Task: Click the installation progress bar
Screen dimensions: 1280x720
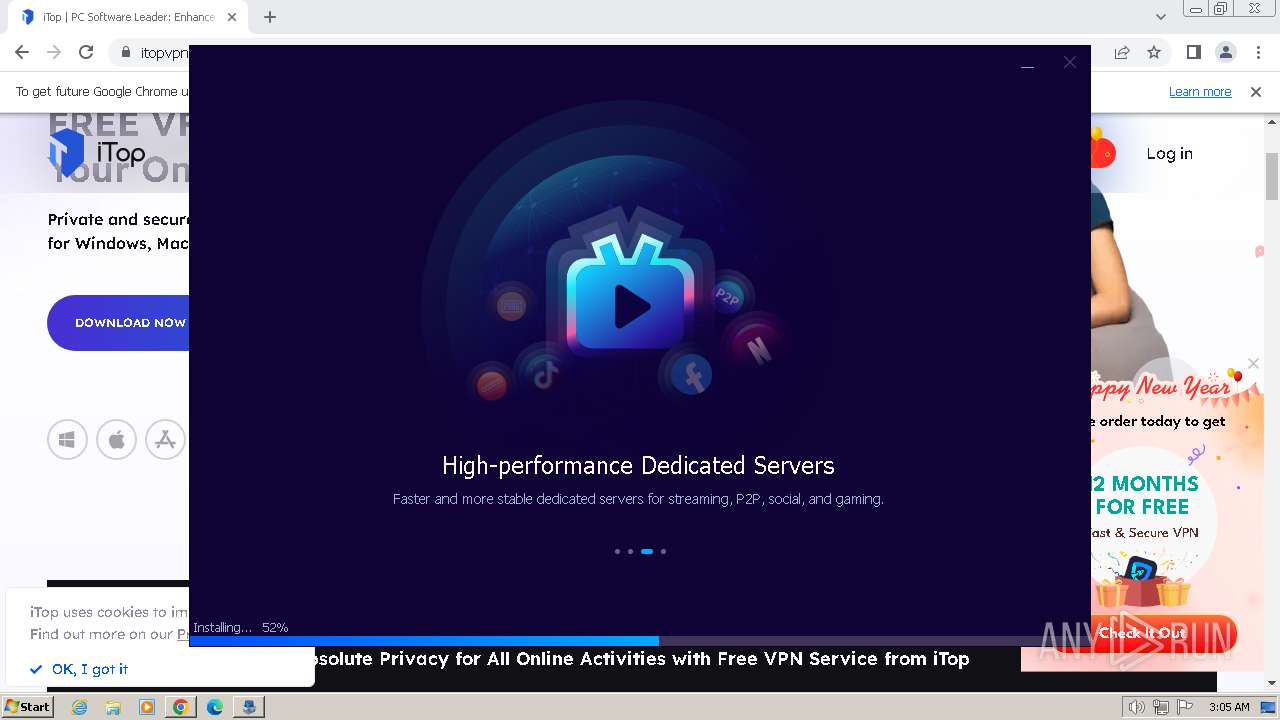Action: pyautogui.click(x=640, y=641)
